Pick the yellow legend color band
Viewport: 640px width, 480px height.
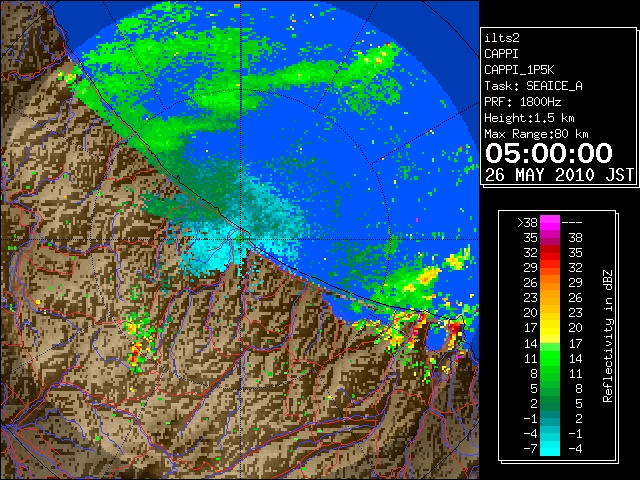click(550, 328)
